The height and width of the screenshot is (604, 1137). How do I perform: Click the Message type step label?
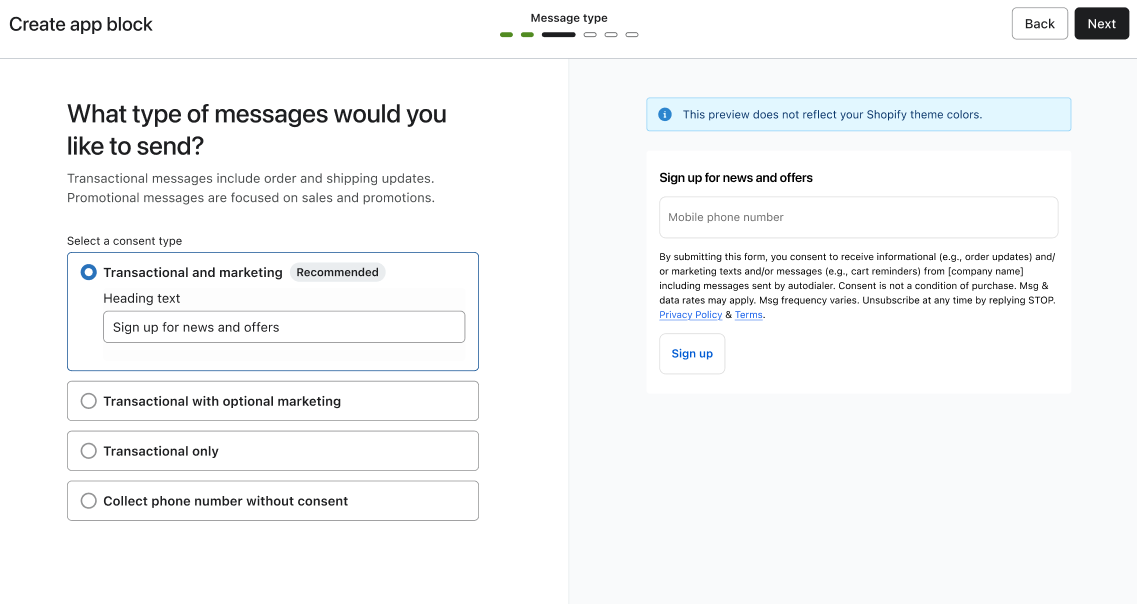coord(569,18)
